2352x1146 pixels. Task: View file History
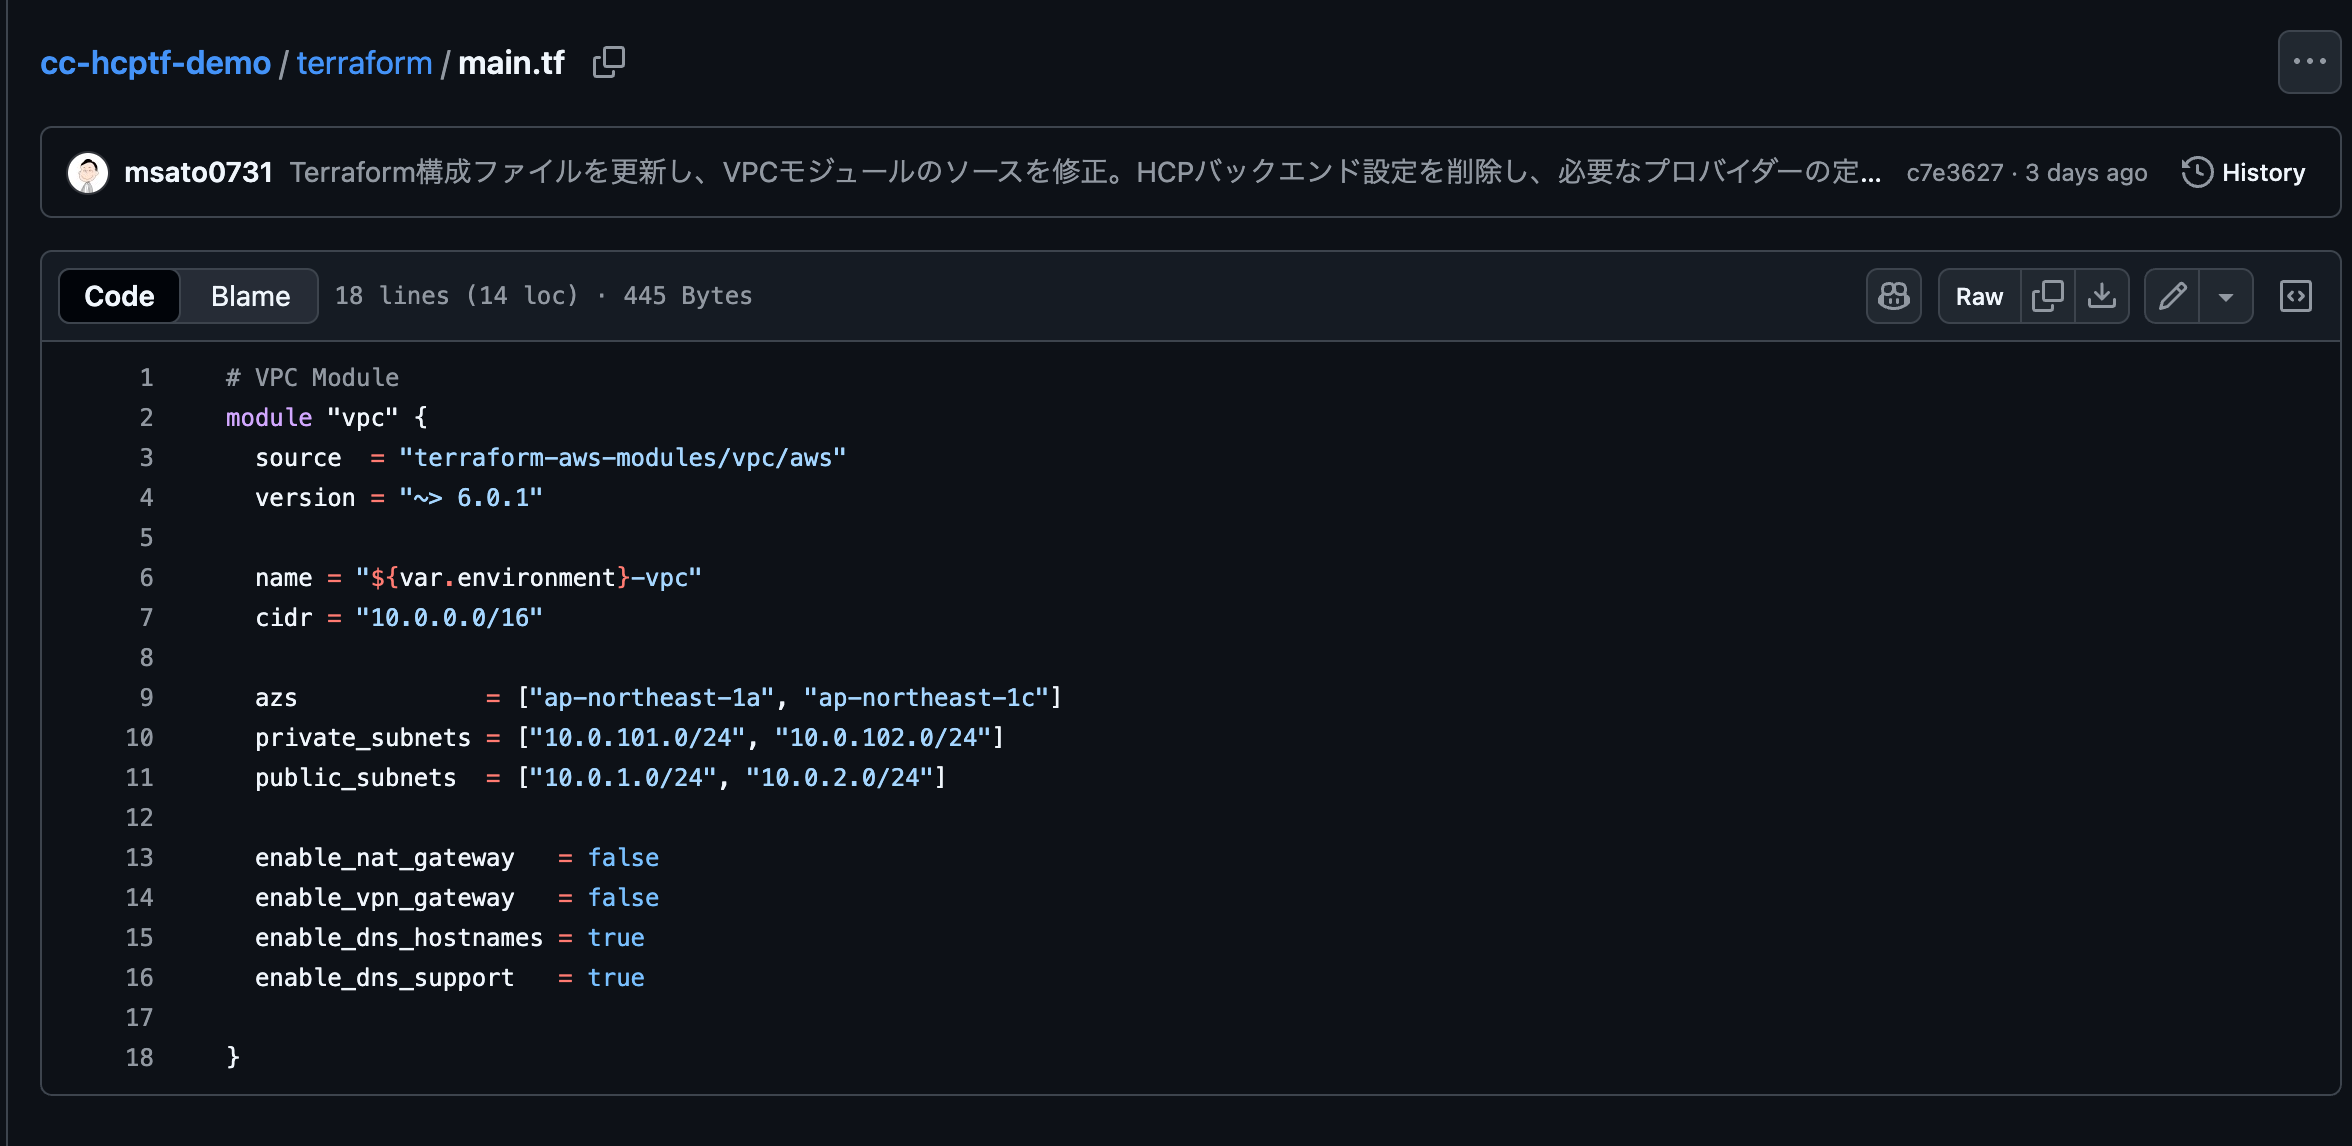coord(2243,172)
